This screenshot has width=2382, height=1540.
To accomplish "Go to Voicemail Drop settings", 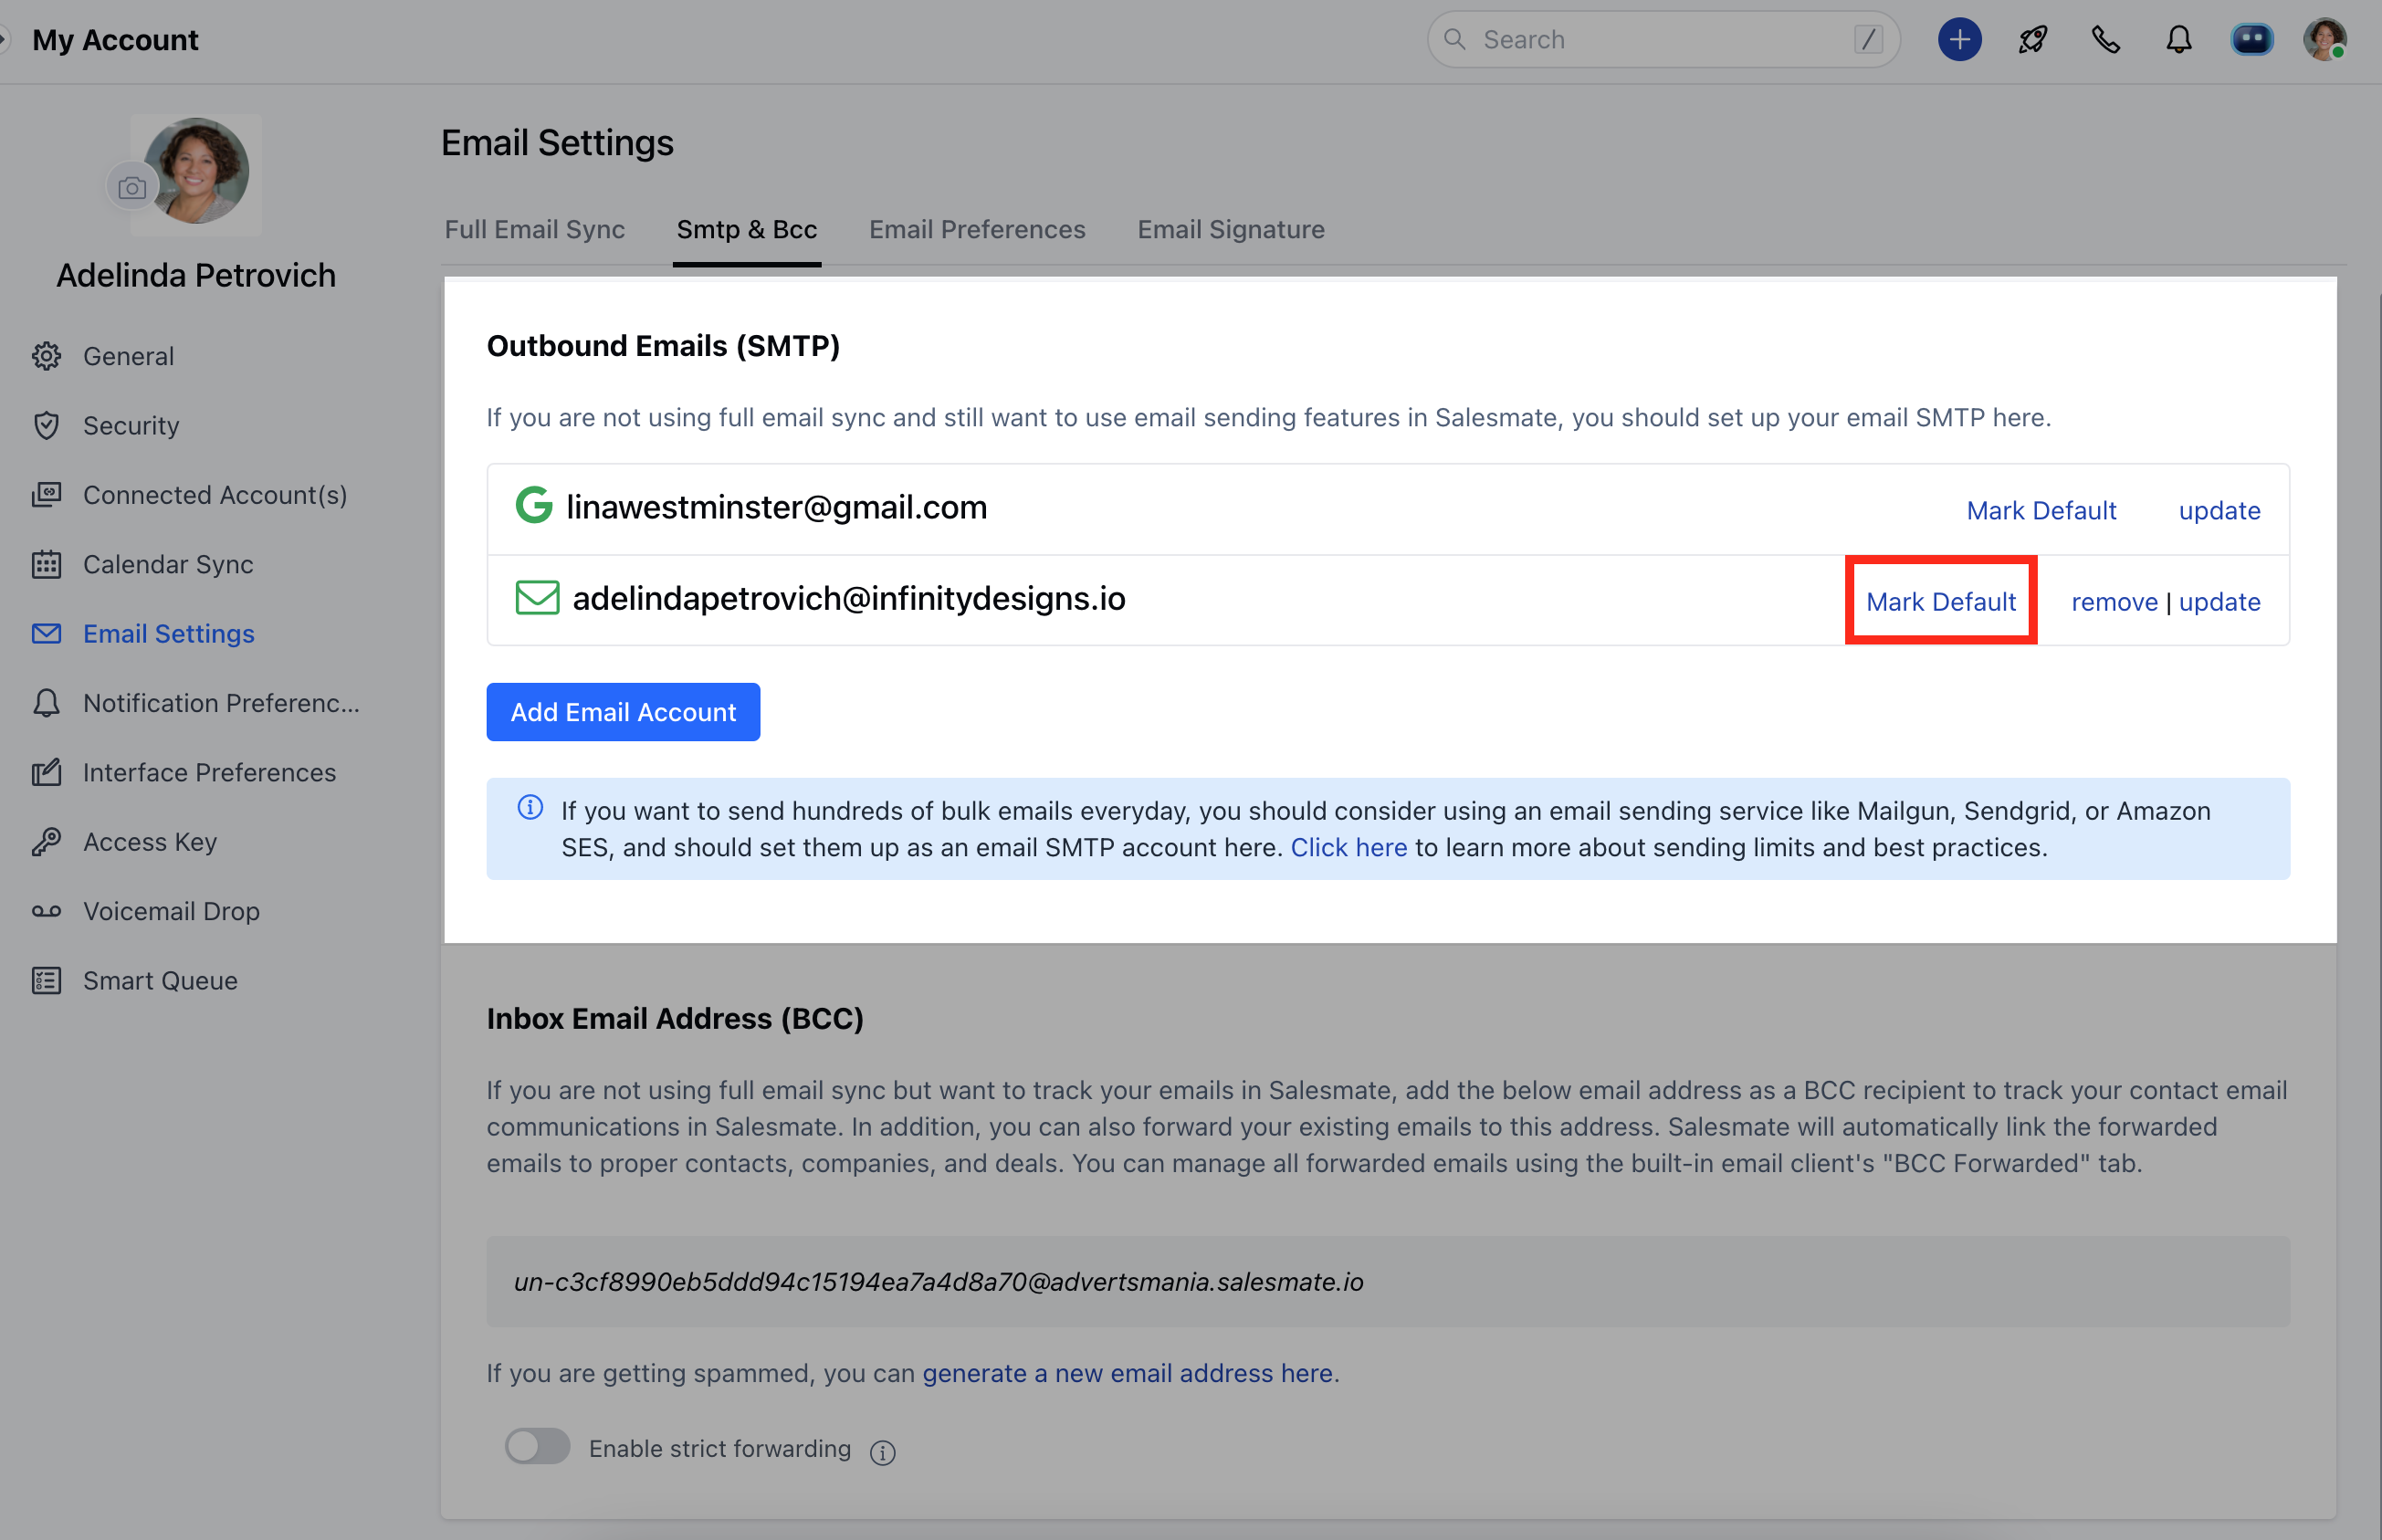I will click(x=171, y=911).
